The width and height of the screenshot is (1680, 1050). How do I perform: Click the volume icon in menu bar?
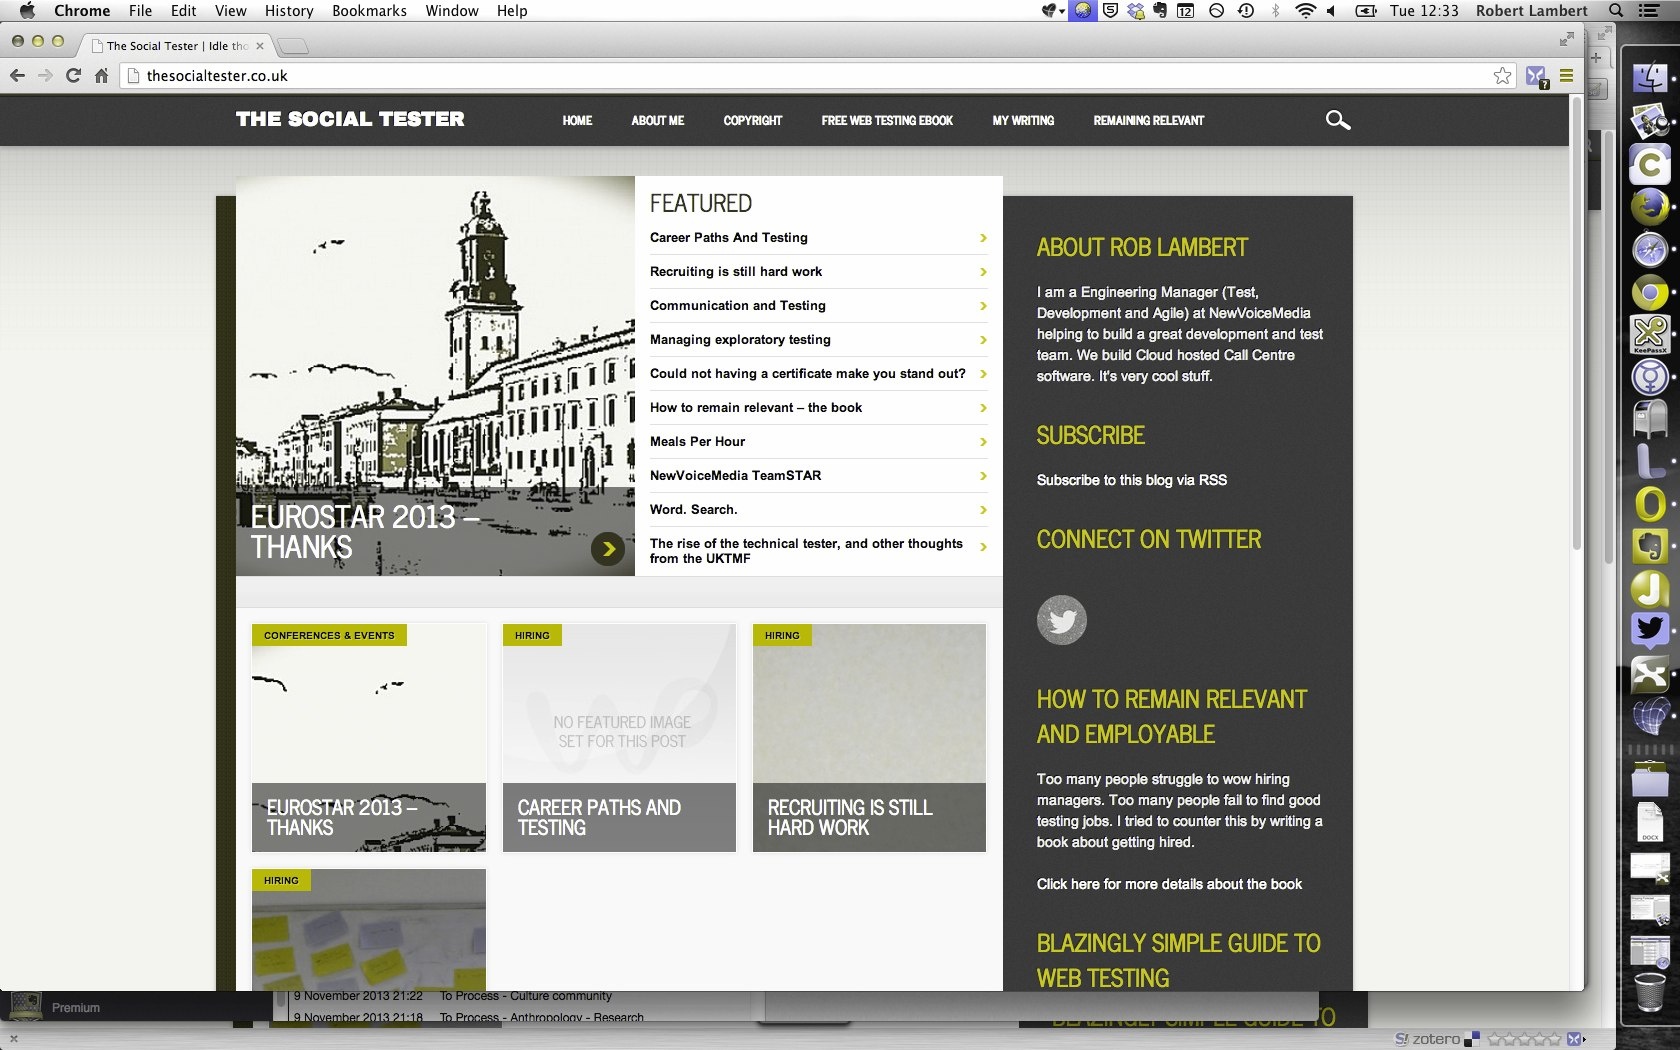coord(1331,11)
